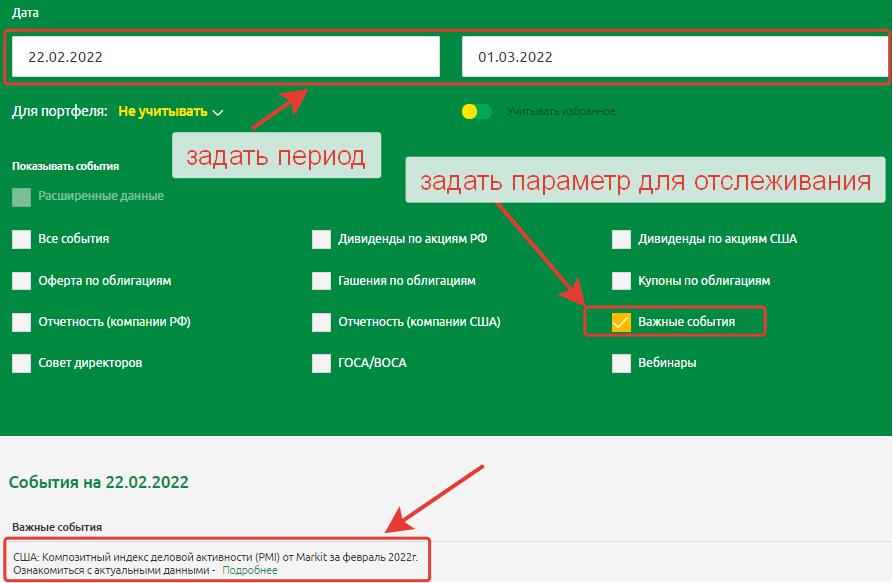Toggle the 'Учитывать избранное' switch
This screenshot has width=893, height=583.
point(477,112)
